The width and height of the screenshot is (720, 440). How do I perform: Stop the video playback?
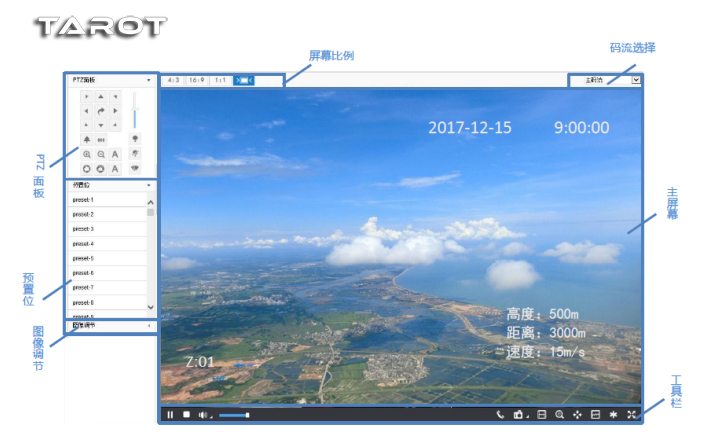tap(186, 415)
